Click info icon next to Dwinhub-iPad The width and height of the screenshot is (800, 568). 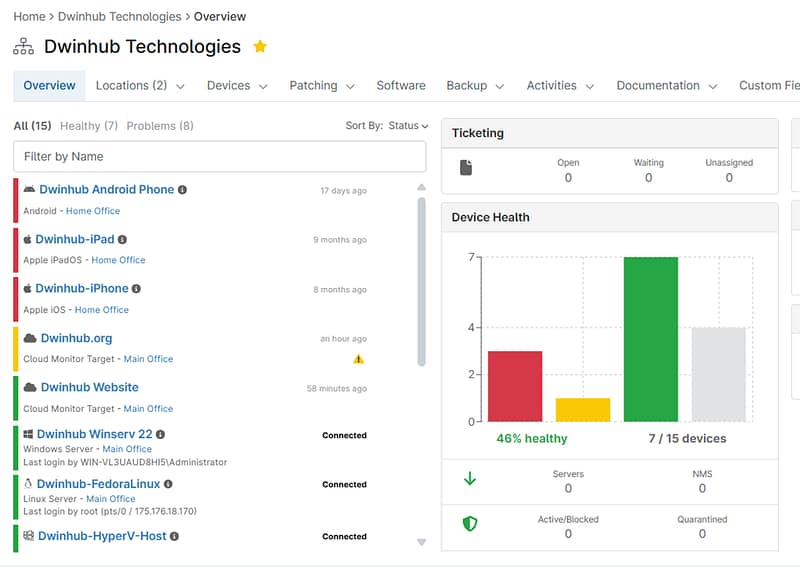123,240
